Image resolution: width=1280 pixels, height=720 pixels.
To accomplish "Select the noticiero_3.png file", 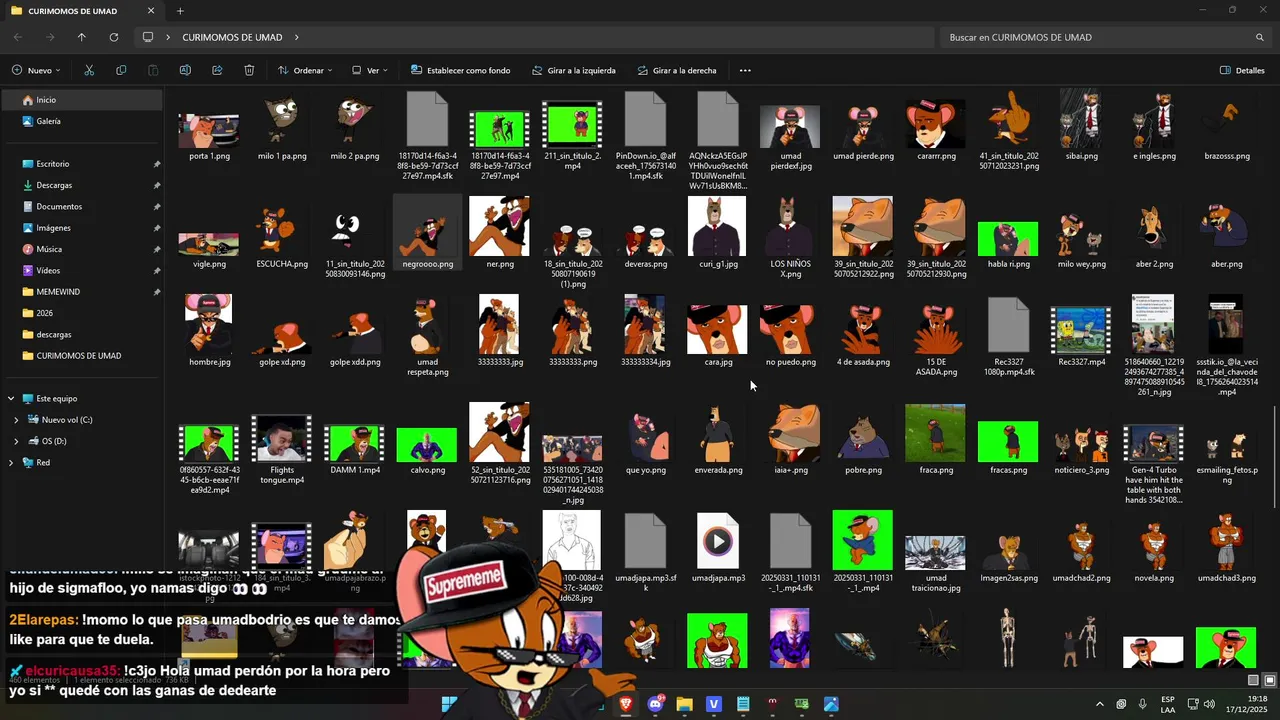I will (x=1081, y=449).
